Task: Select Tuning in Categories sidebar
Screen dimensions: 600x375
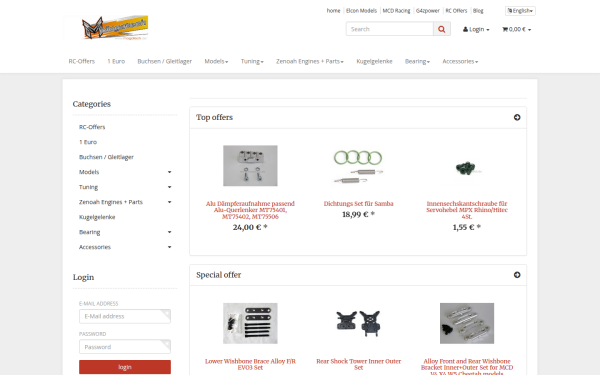Action: pyautogui.click(x=88, y=187)
